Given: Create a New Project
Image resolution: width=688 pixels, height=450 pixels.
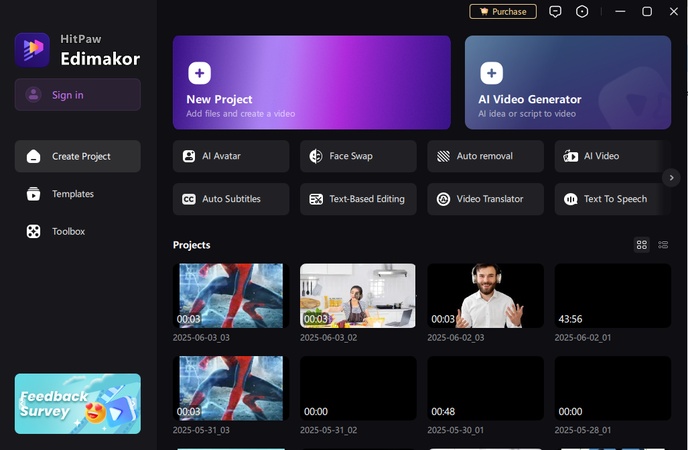Looking at the screenshot, I should (x=311, y=83).
